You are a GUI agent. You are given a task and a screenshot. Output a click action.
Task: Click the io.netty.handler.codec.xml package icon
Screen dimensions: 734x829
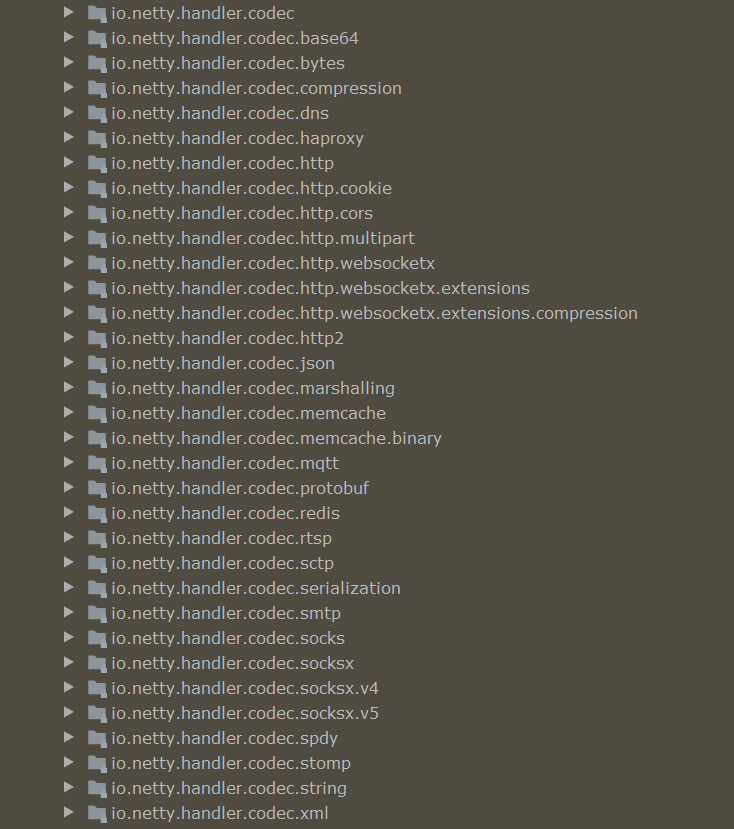[97, 813]
